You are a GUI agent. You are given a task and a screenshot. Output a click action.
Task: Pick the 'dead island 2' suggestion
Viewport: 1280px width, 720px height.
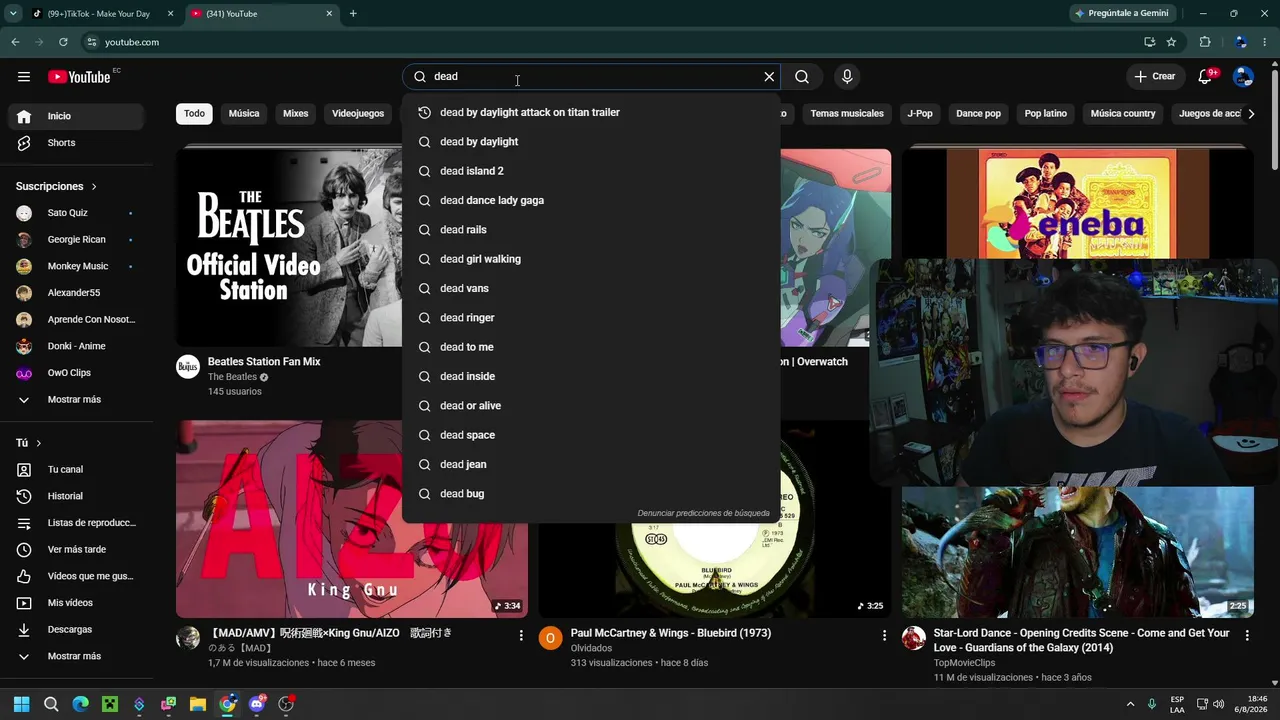pyautogui.click(x=591, y=171)
